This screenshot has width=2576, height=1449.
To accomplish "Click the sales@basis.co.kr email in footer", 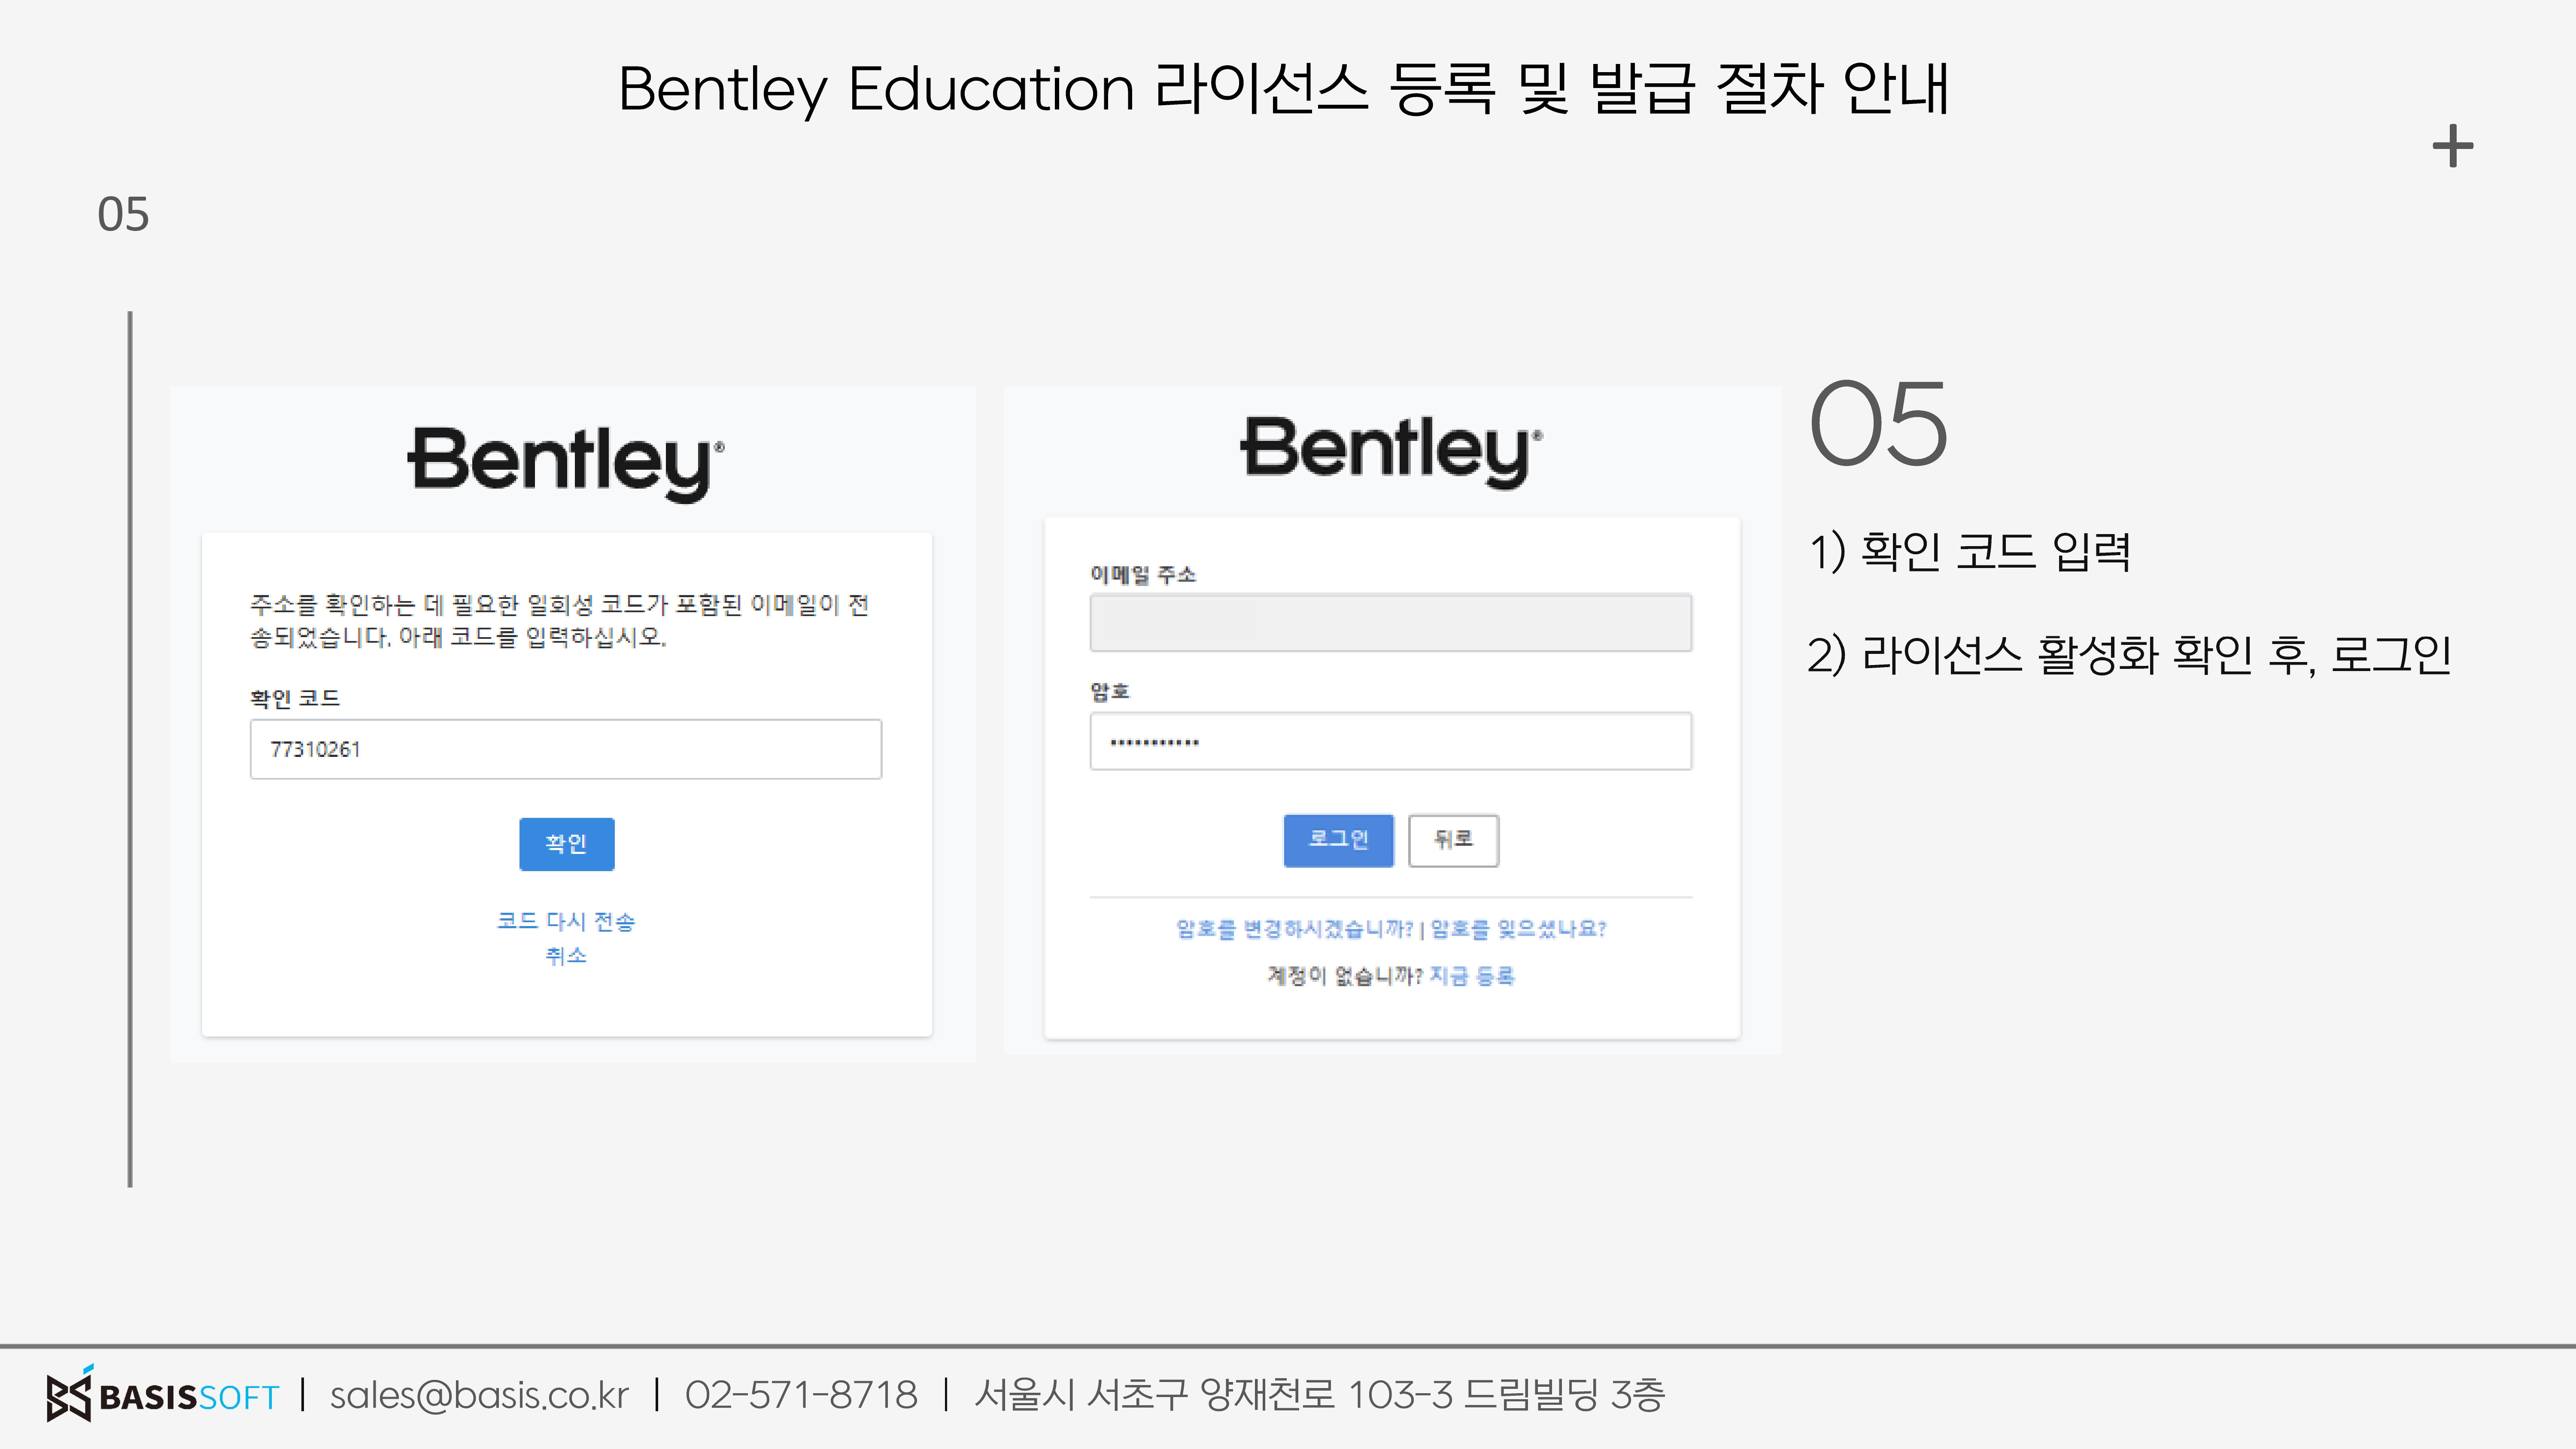I will tap(479, 1395).
